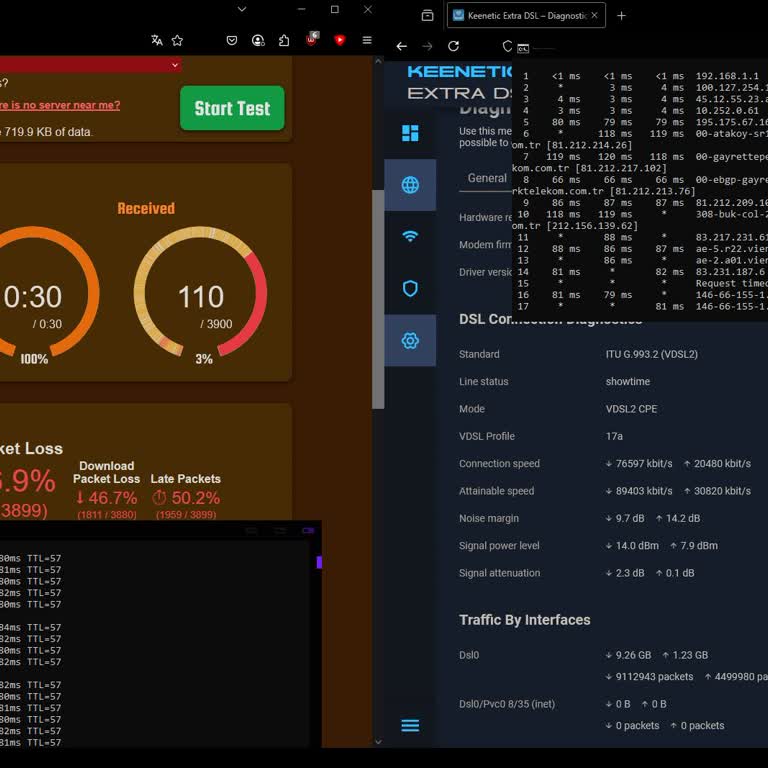Image resolution: width=768 pixels, height=768 pixels.
Task: Switch to the General diagnostics tab
Action: coord(487,178)
